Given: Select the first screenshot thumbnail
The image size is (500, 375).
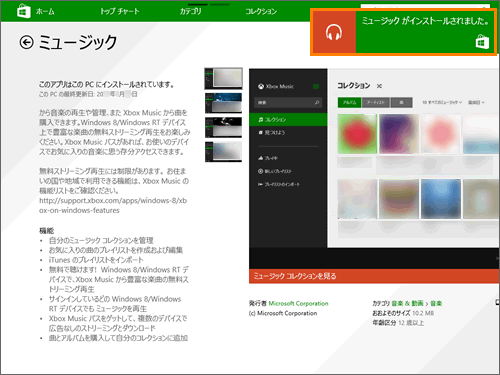Looking at the screenshot, I should tap(223, 79).
